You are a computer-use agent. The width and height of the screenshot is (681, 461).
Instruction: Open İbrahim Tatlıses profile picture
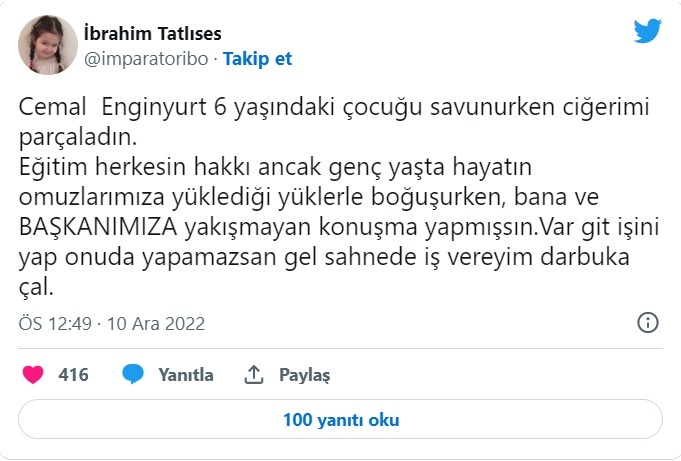click(x=43, y=45)
